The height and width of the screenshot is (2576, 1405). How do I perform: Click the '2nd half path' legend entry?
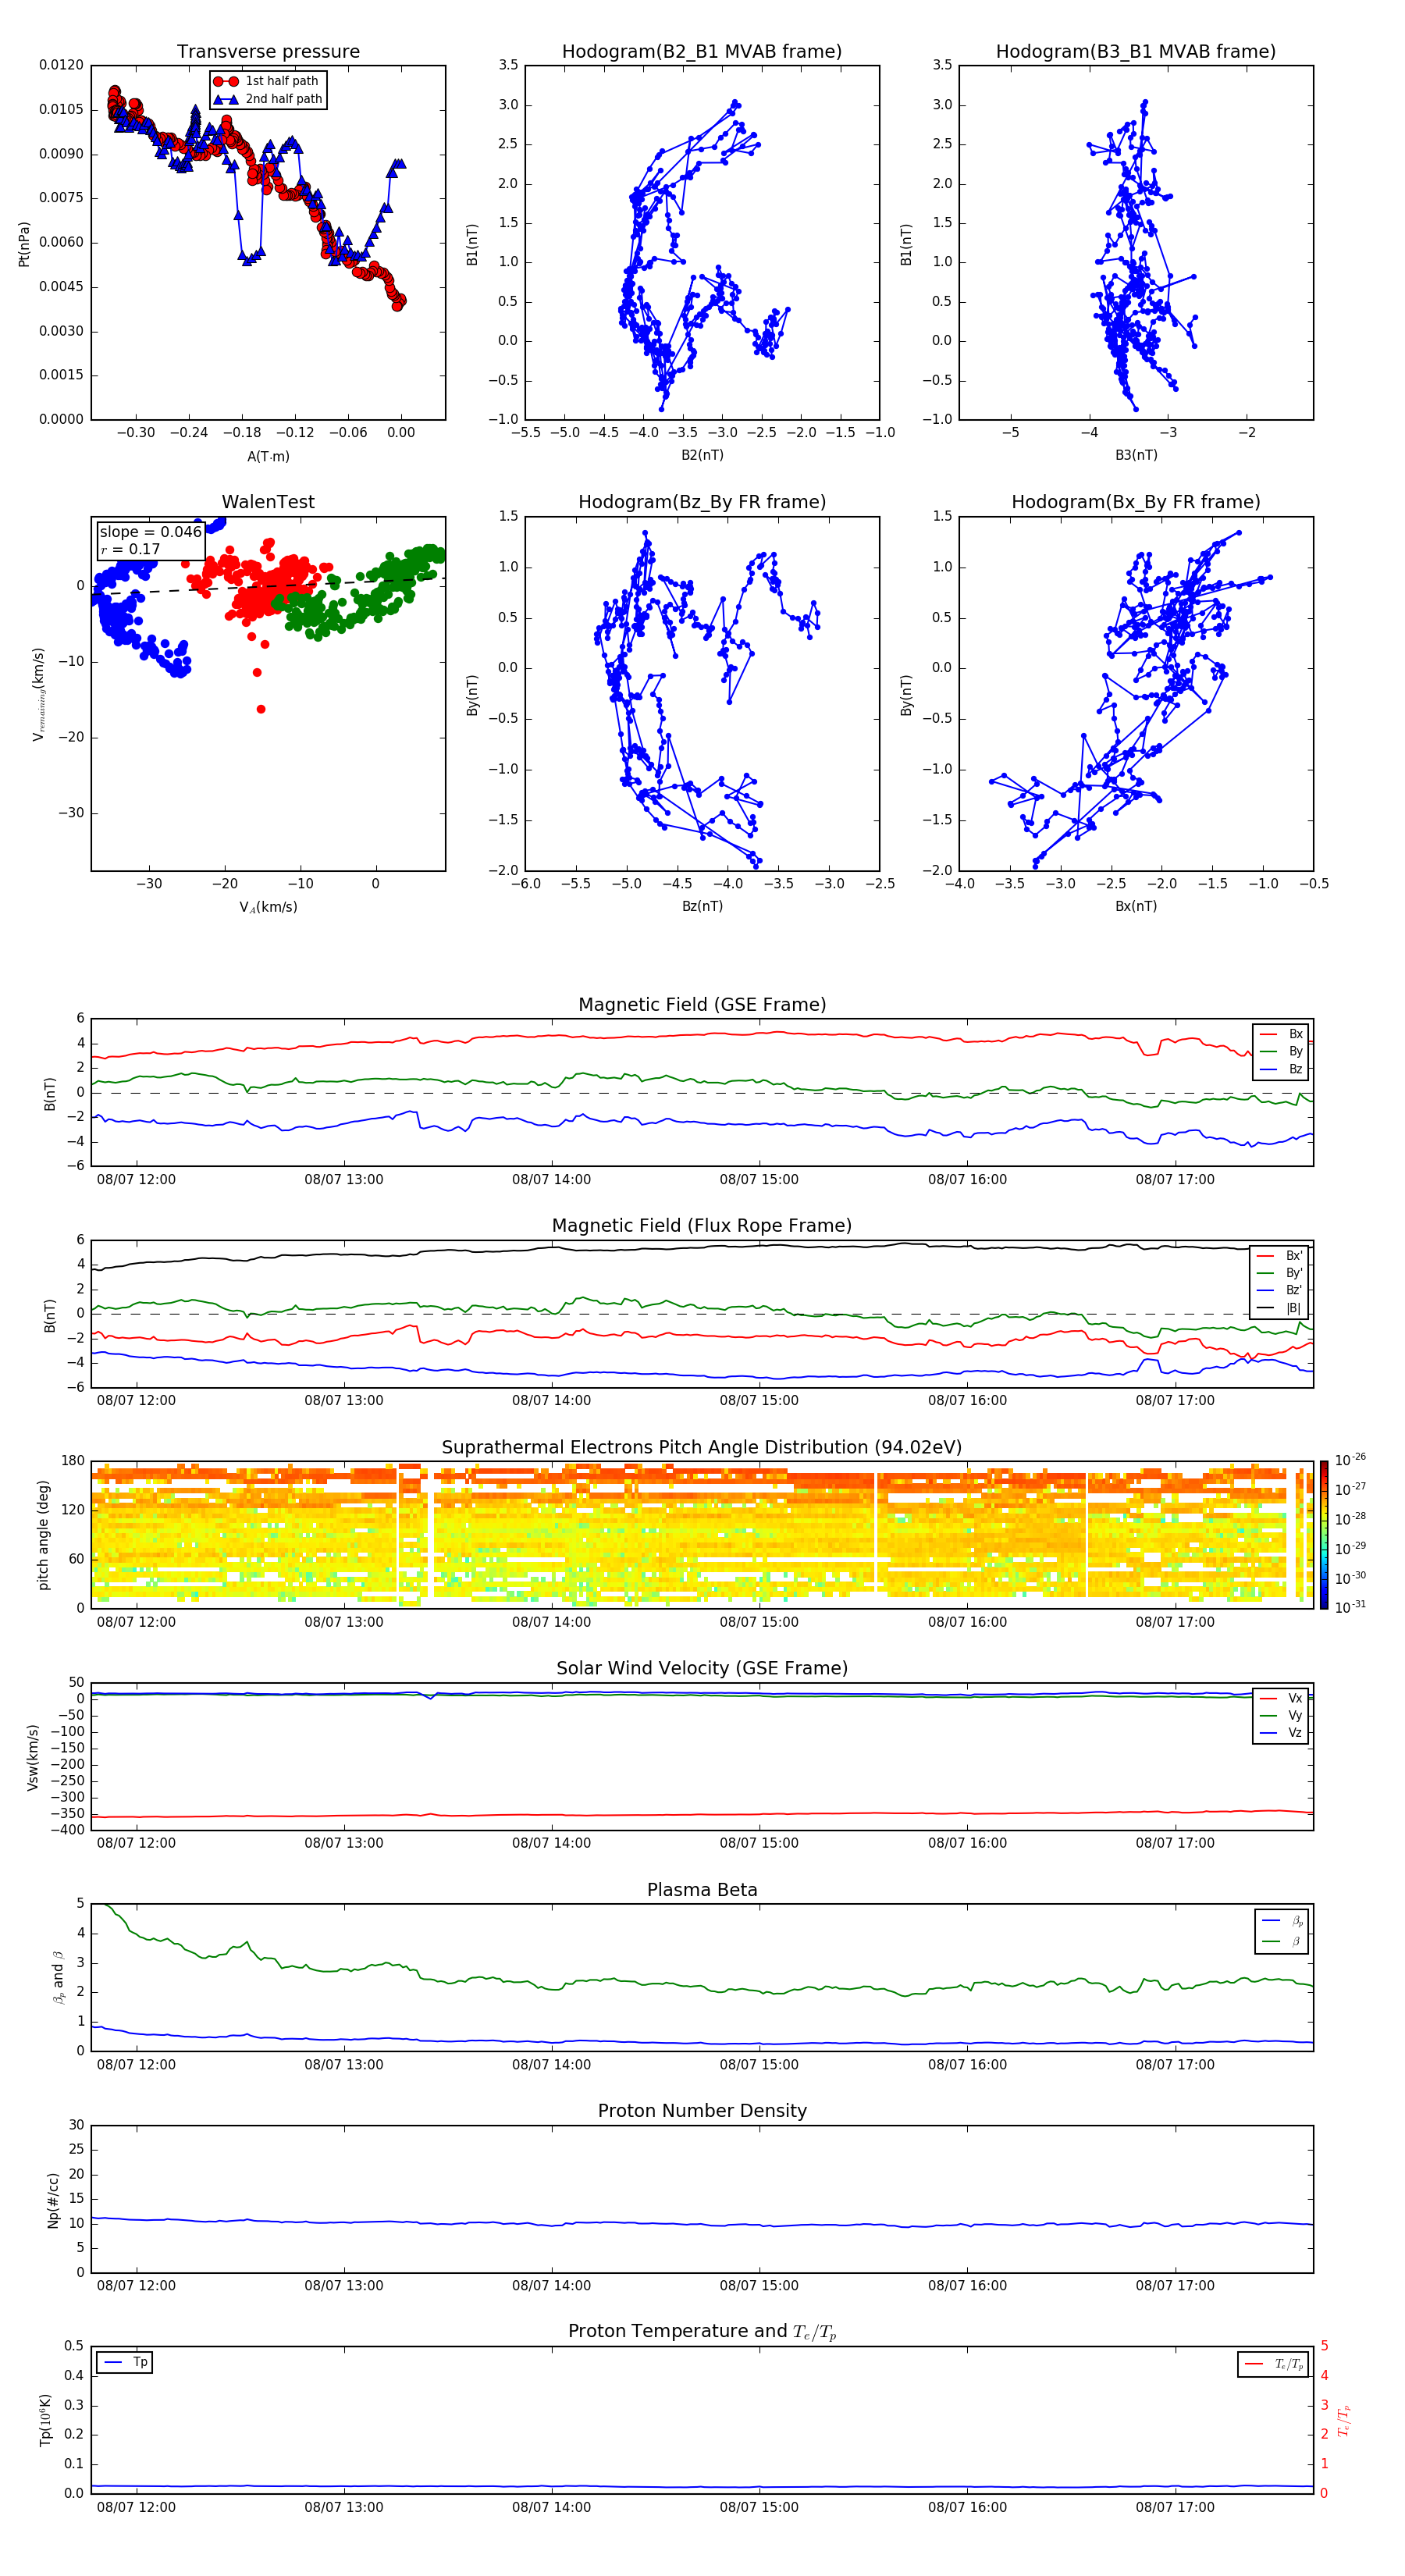[268, 99]
